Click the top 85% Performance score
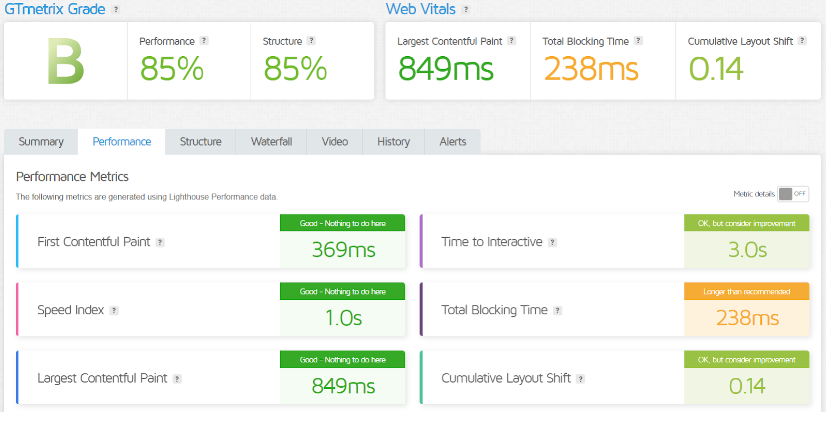Screen dimensions: 831x428 coord(172,69)
